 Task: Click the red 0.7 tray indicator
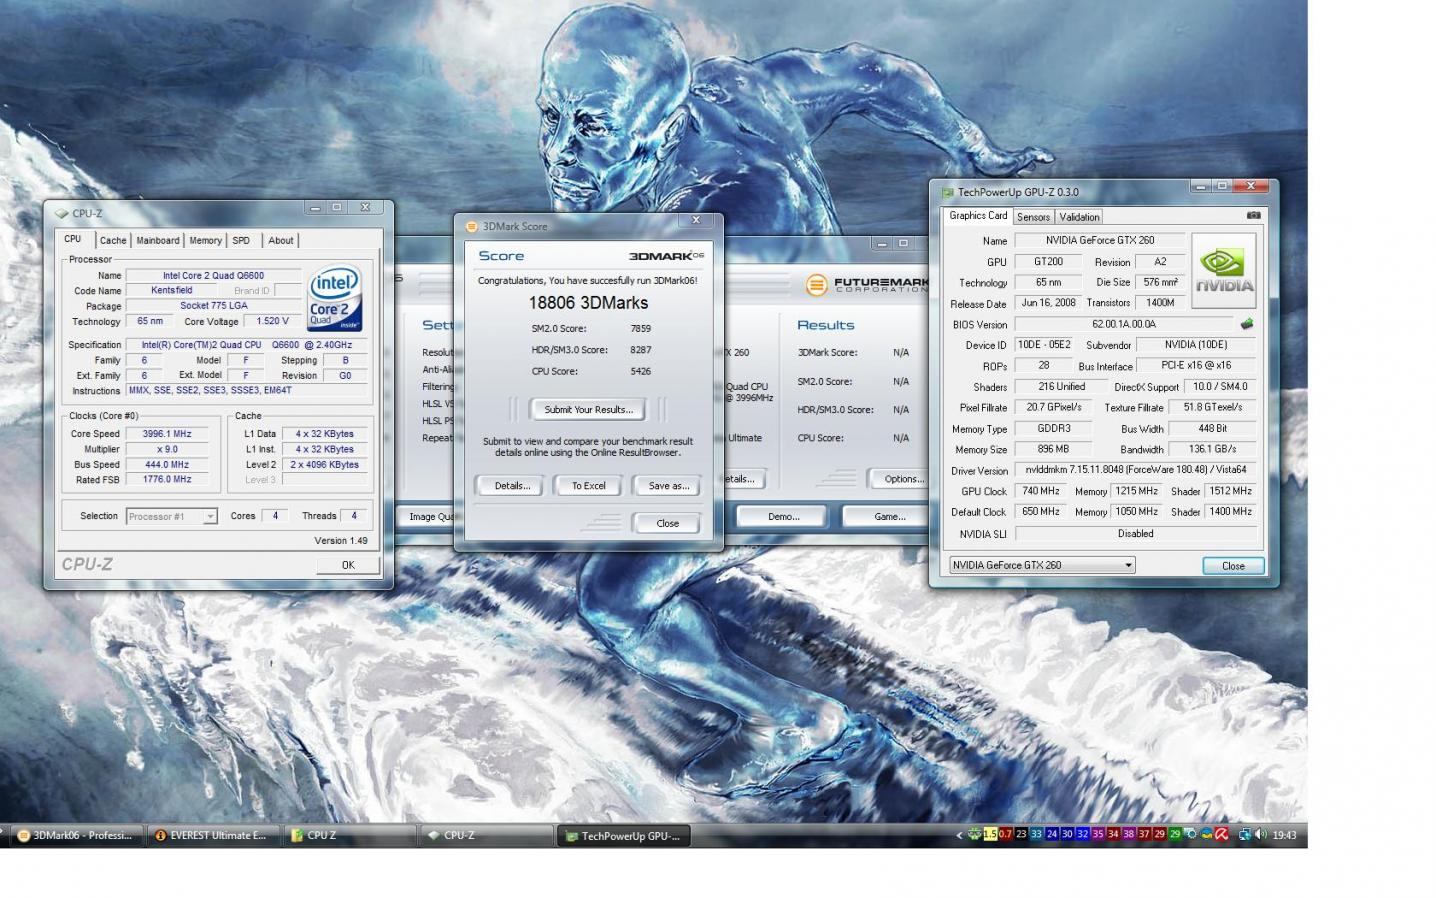pos(1005,834)
